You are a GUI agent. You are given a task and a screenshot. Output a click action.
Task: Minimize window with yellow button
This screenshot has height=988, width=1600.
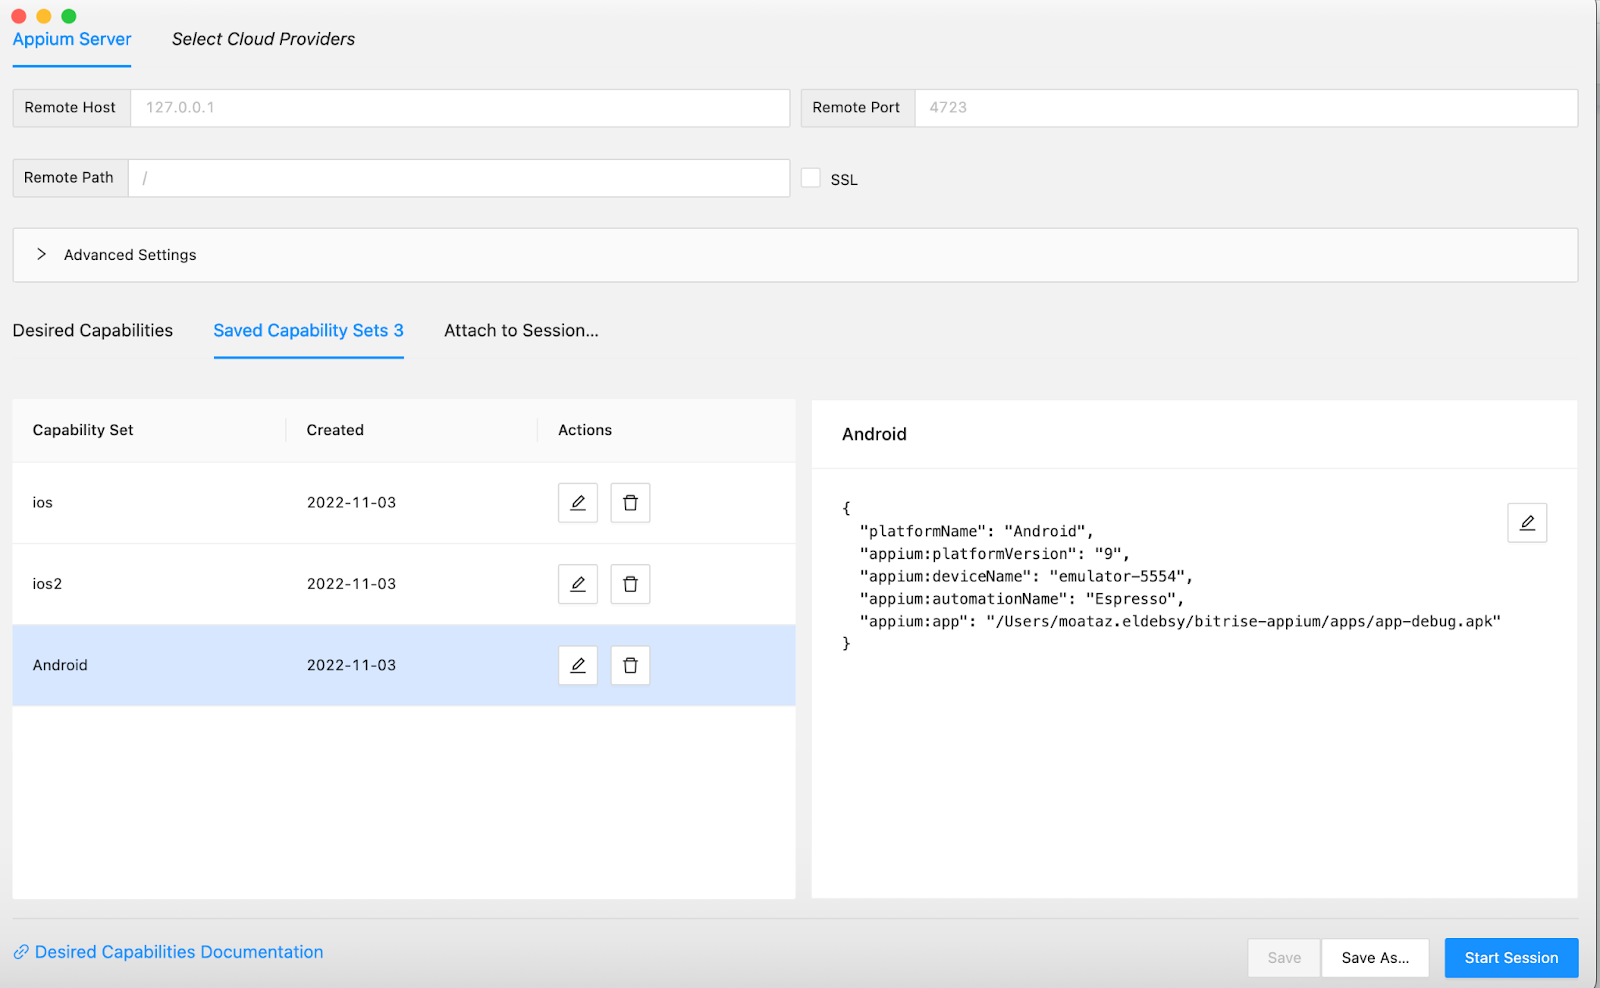pos(44,16)
